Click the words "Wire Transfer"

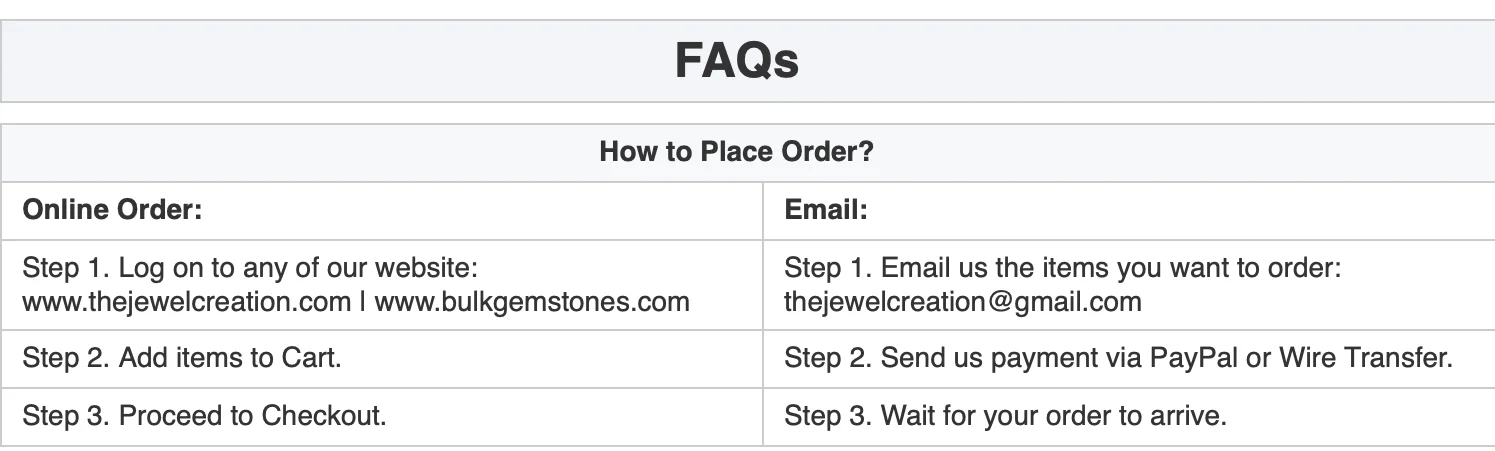click(1363, 358)
